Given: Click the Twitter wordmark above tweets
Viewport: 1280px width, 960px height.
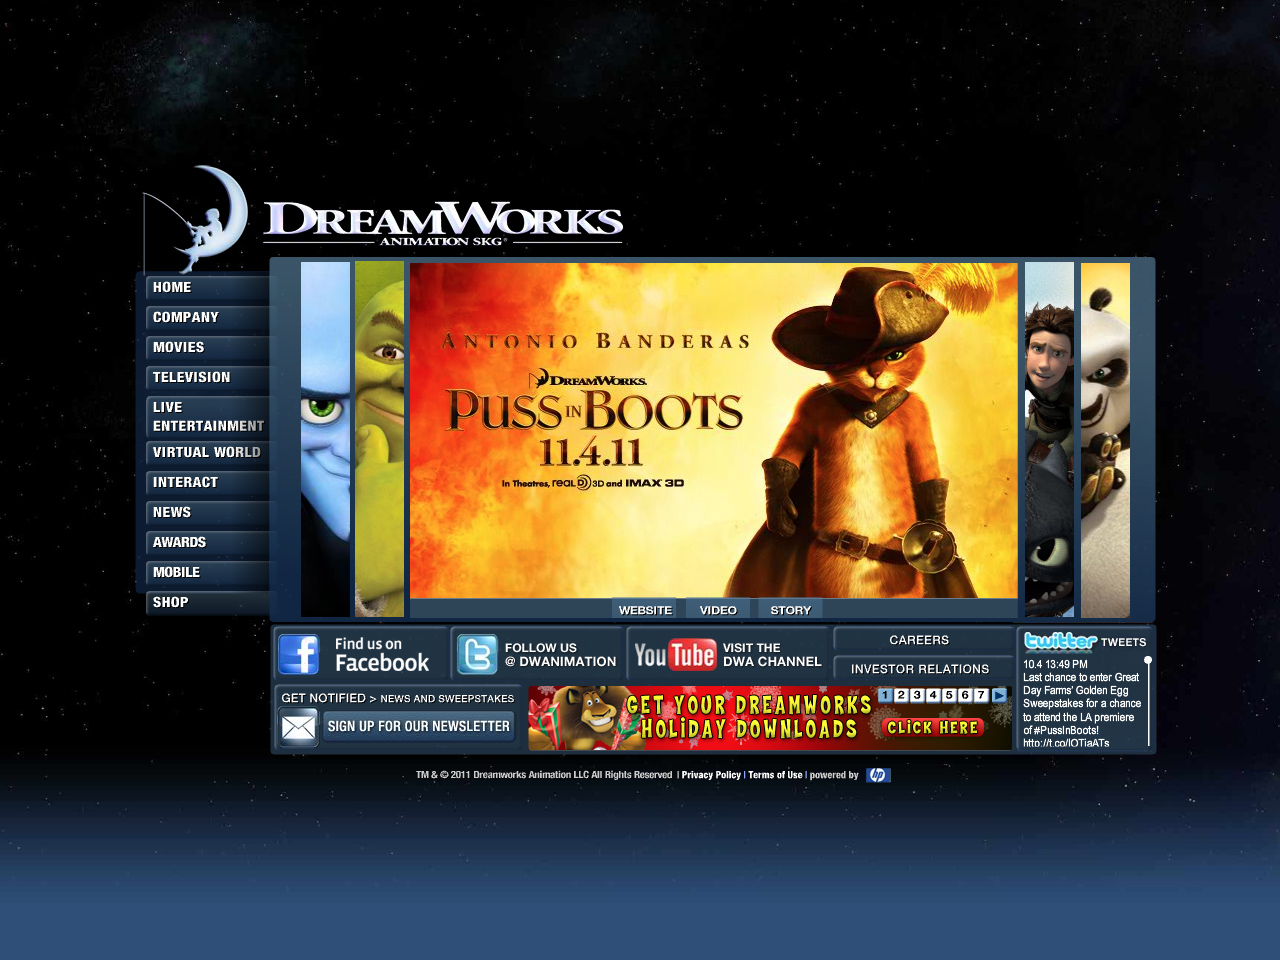Looking at the screenshot, I should [1060, 641].
